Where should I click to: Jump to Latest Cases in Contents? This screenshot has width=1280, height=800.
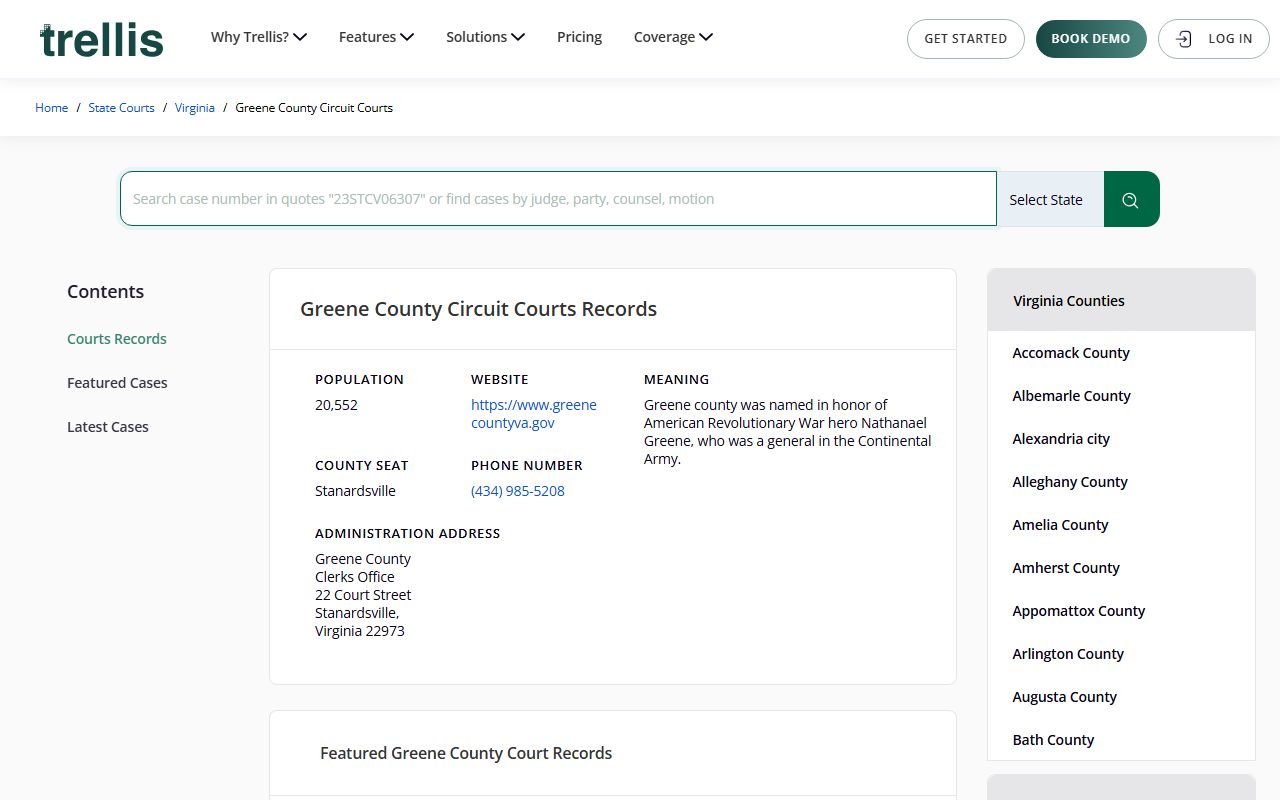[108, 427]
